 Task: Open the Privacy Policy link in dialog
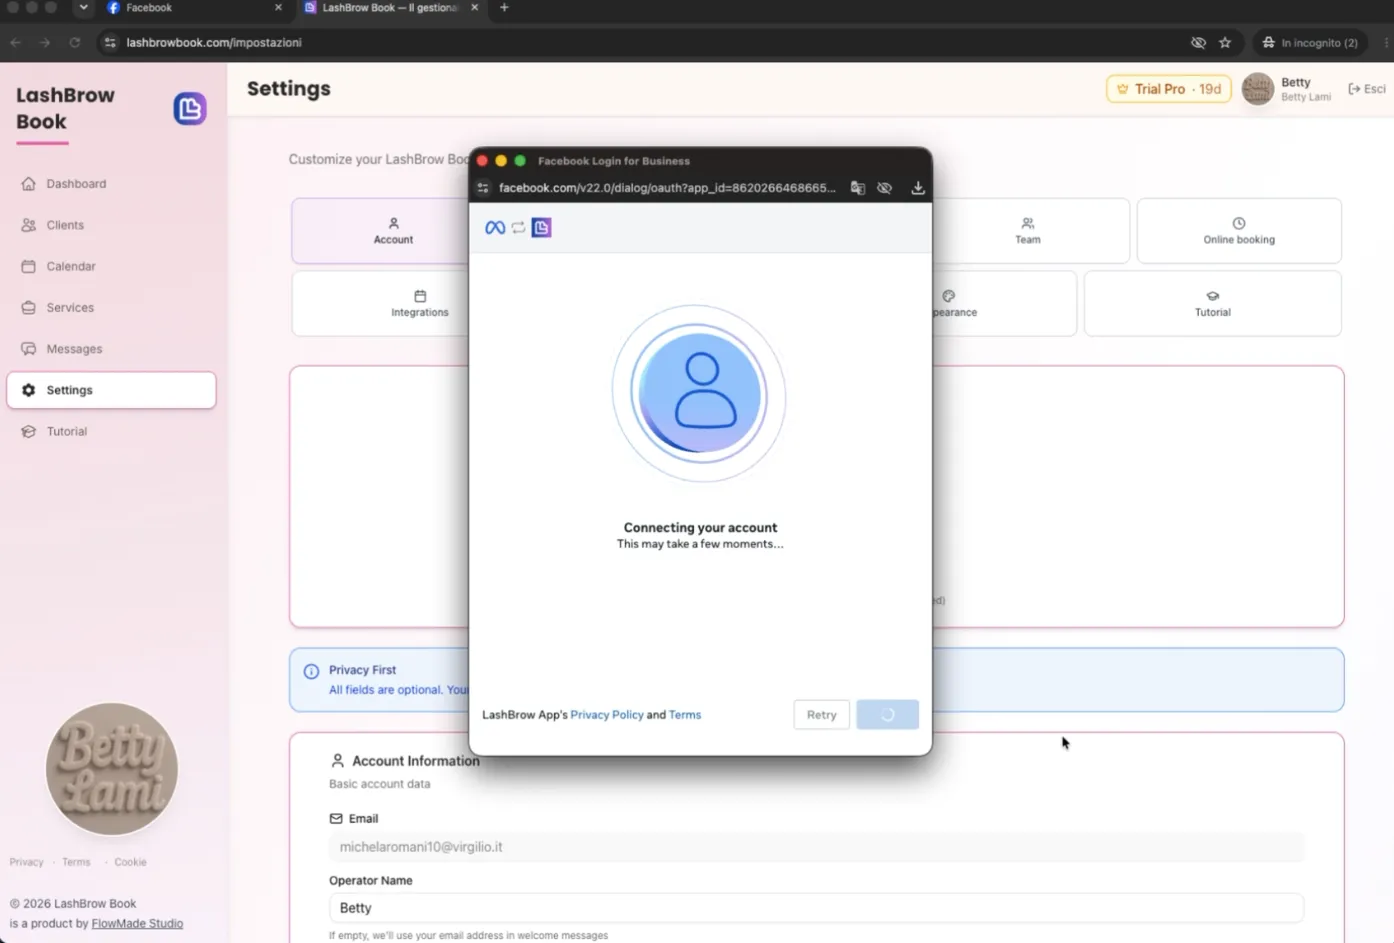tap(607, 715)
